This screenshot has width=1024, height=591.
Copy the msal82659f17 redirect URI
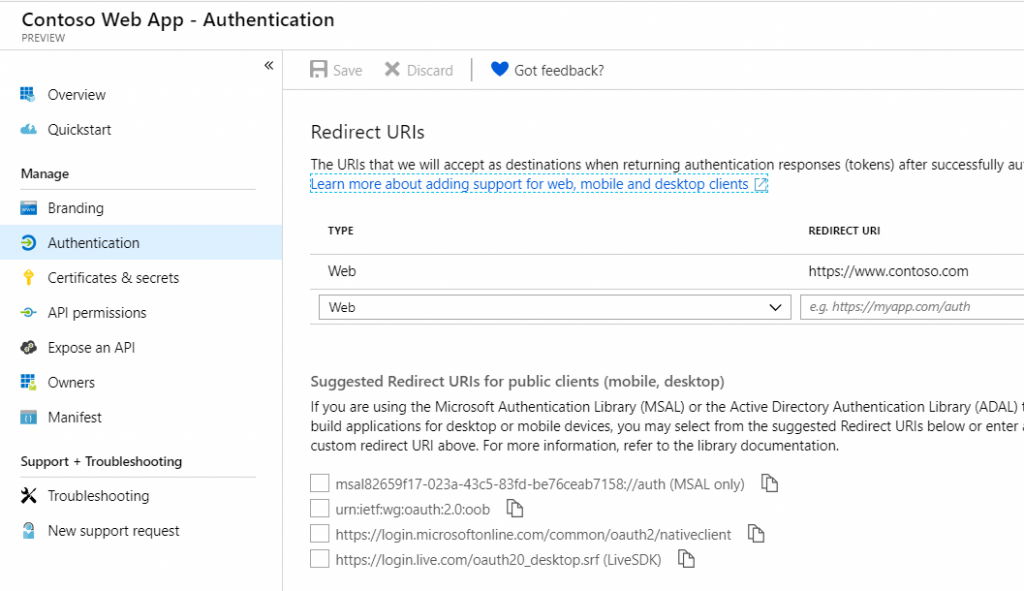point(769,483)
